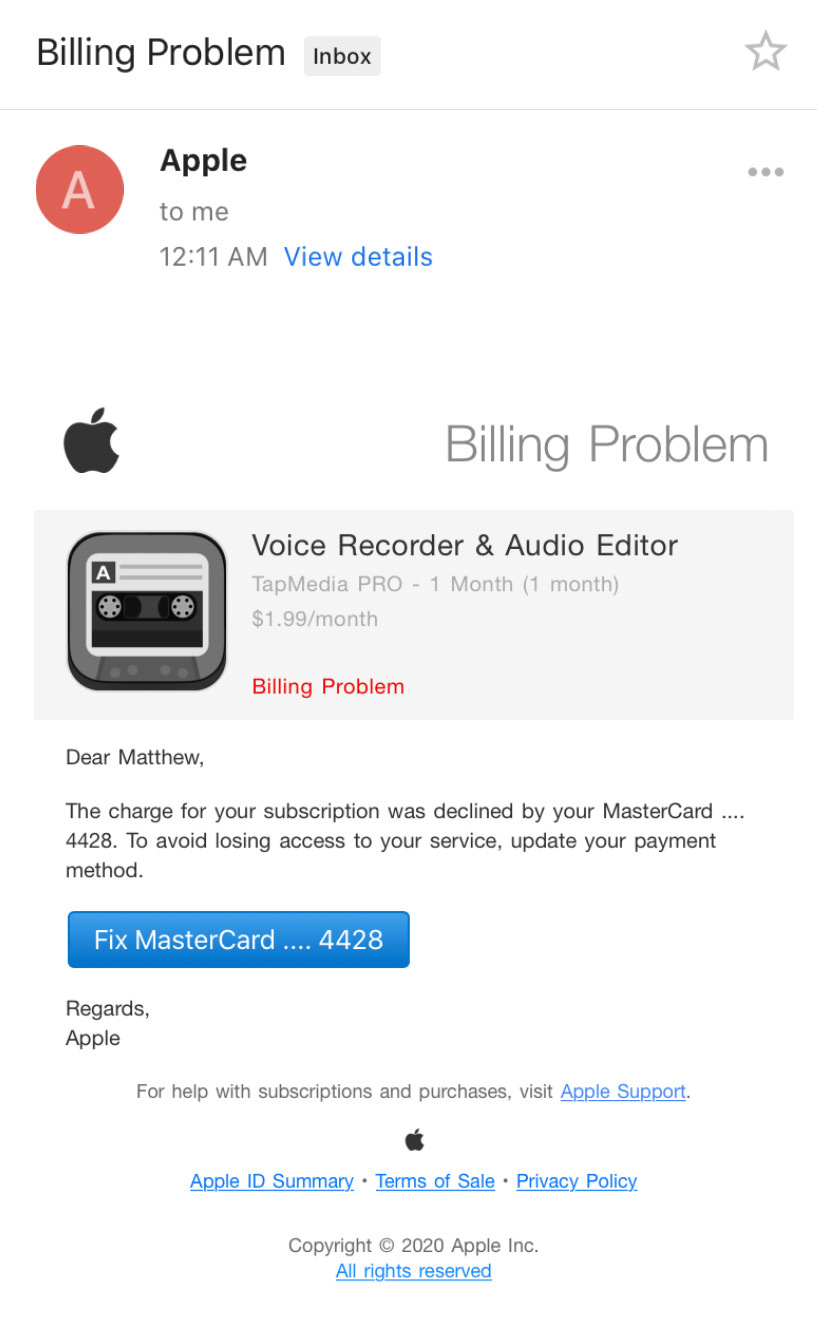
Task: Open Terms of Sale link
Action: coord(435,1181)
